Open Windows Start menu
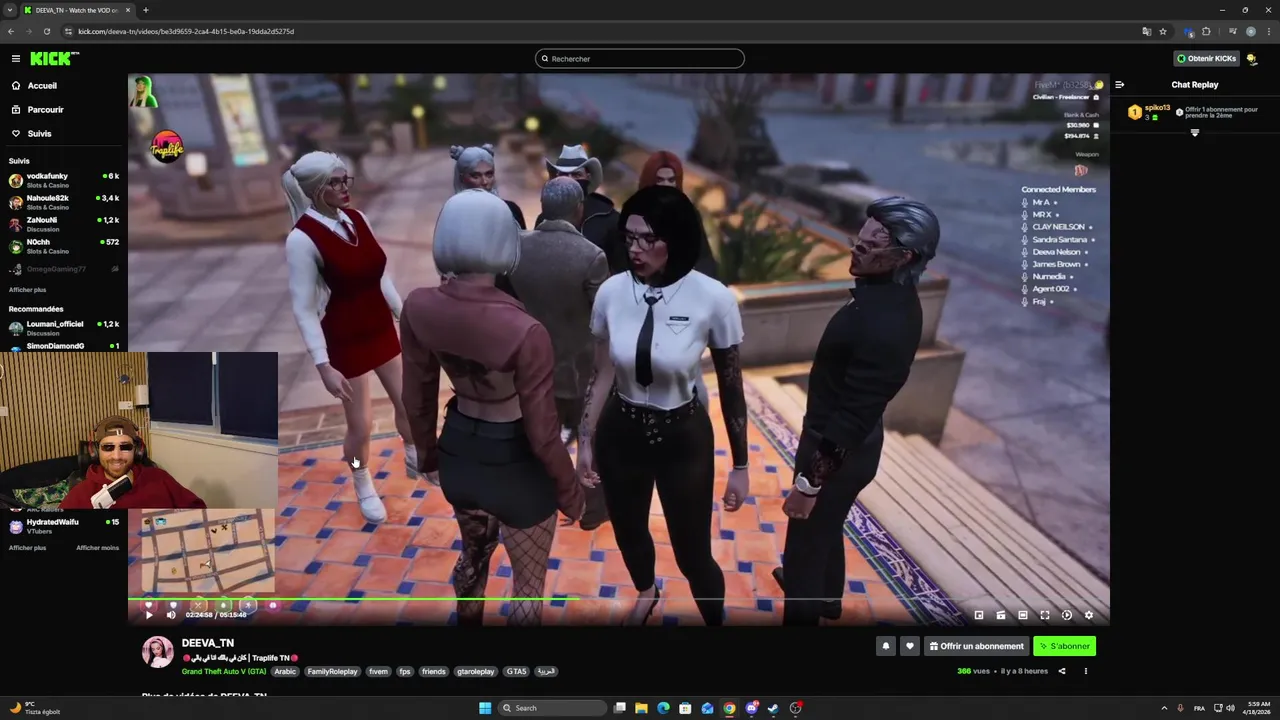 [x=485, y=708]
